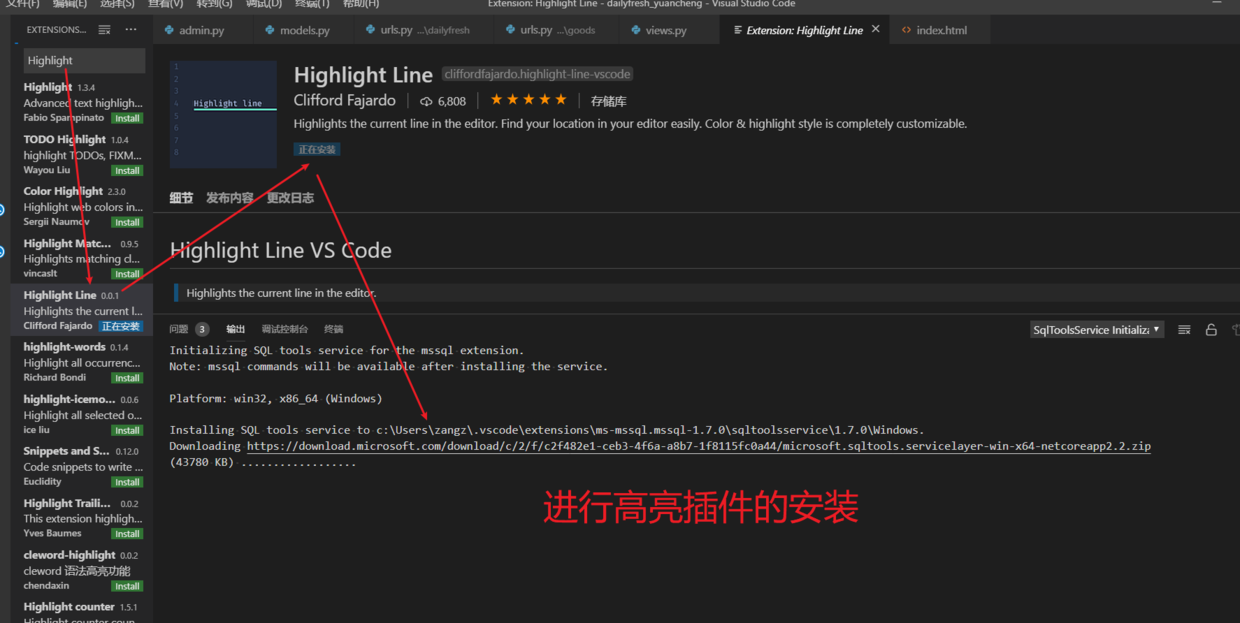Select the Highlight Line 0.0.1 list entry
The width and height of the screenshot is (1240, 623).
[x=84, y=310]
